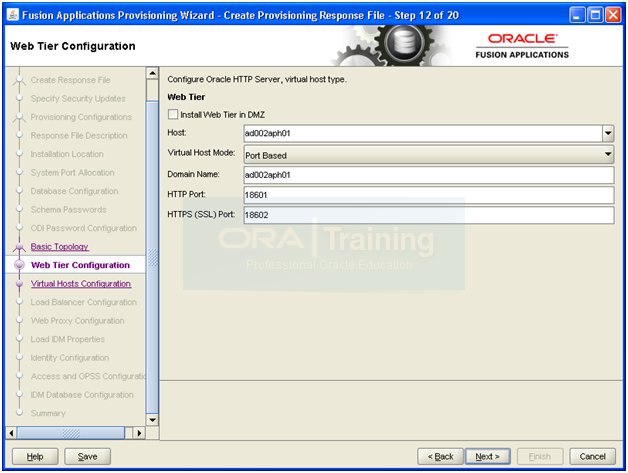This screenshot has height=473, width=628.
Task: Click horizontal scroll left arrow
Action: pyautogui.click(x=11, y=433)
